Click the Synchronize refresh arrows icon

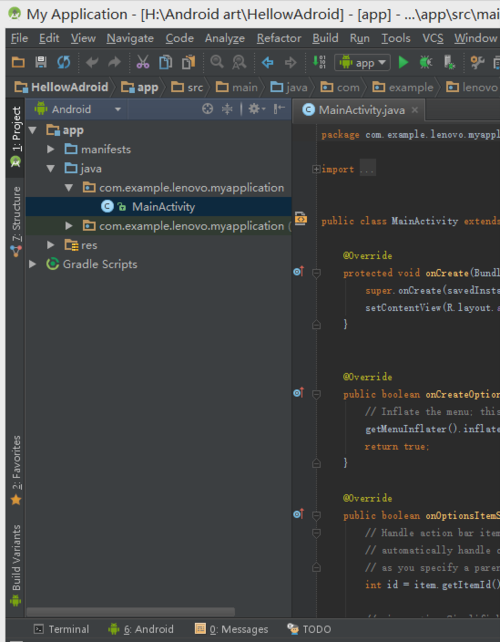(63, 62)
